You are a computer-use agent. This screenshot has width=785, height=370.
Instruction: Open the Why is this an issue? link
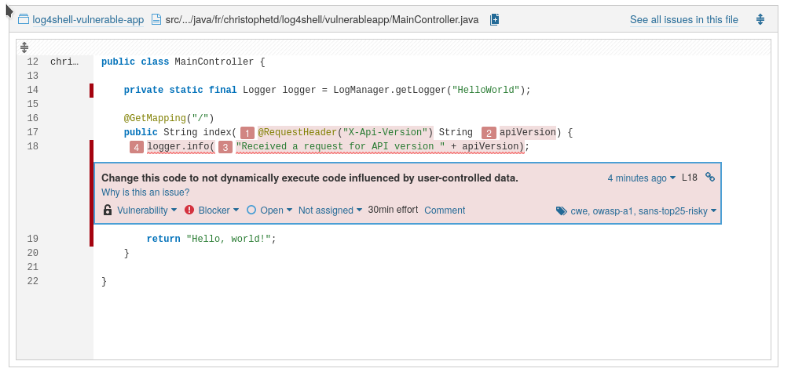[145, 192]
